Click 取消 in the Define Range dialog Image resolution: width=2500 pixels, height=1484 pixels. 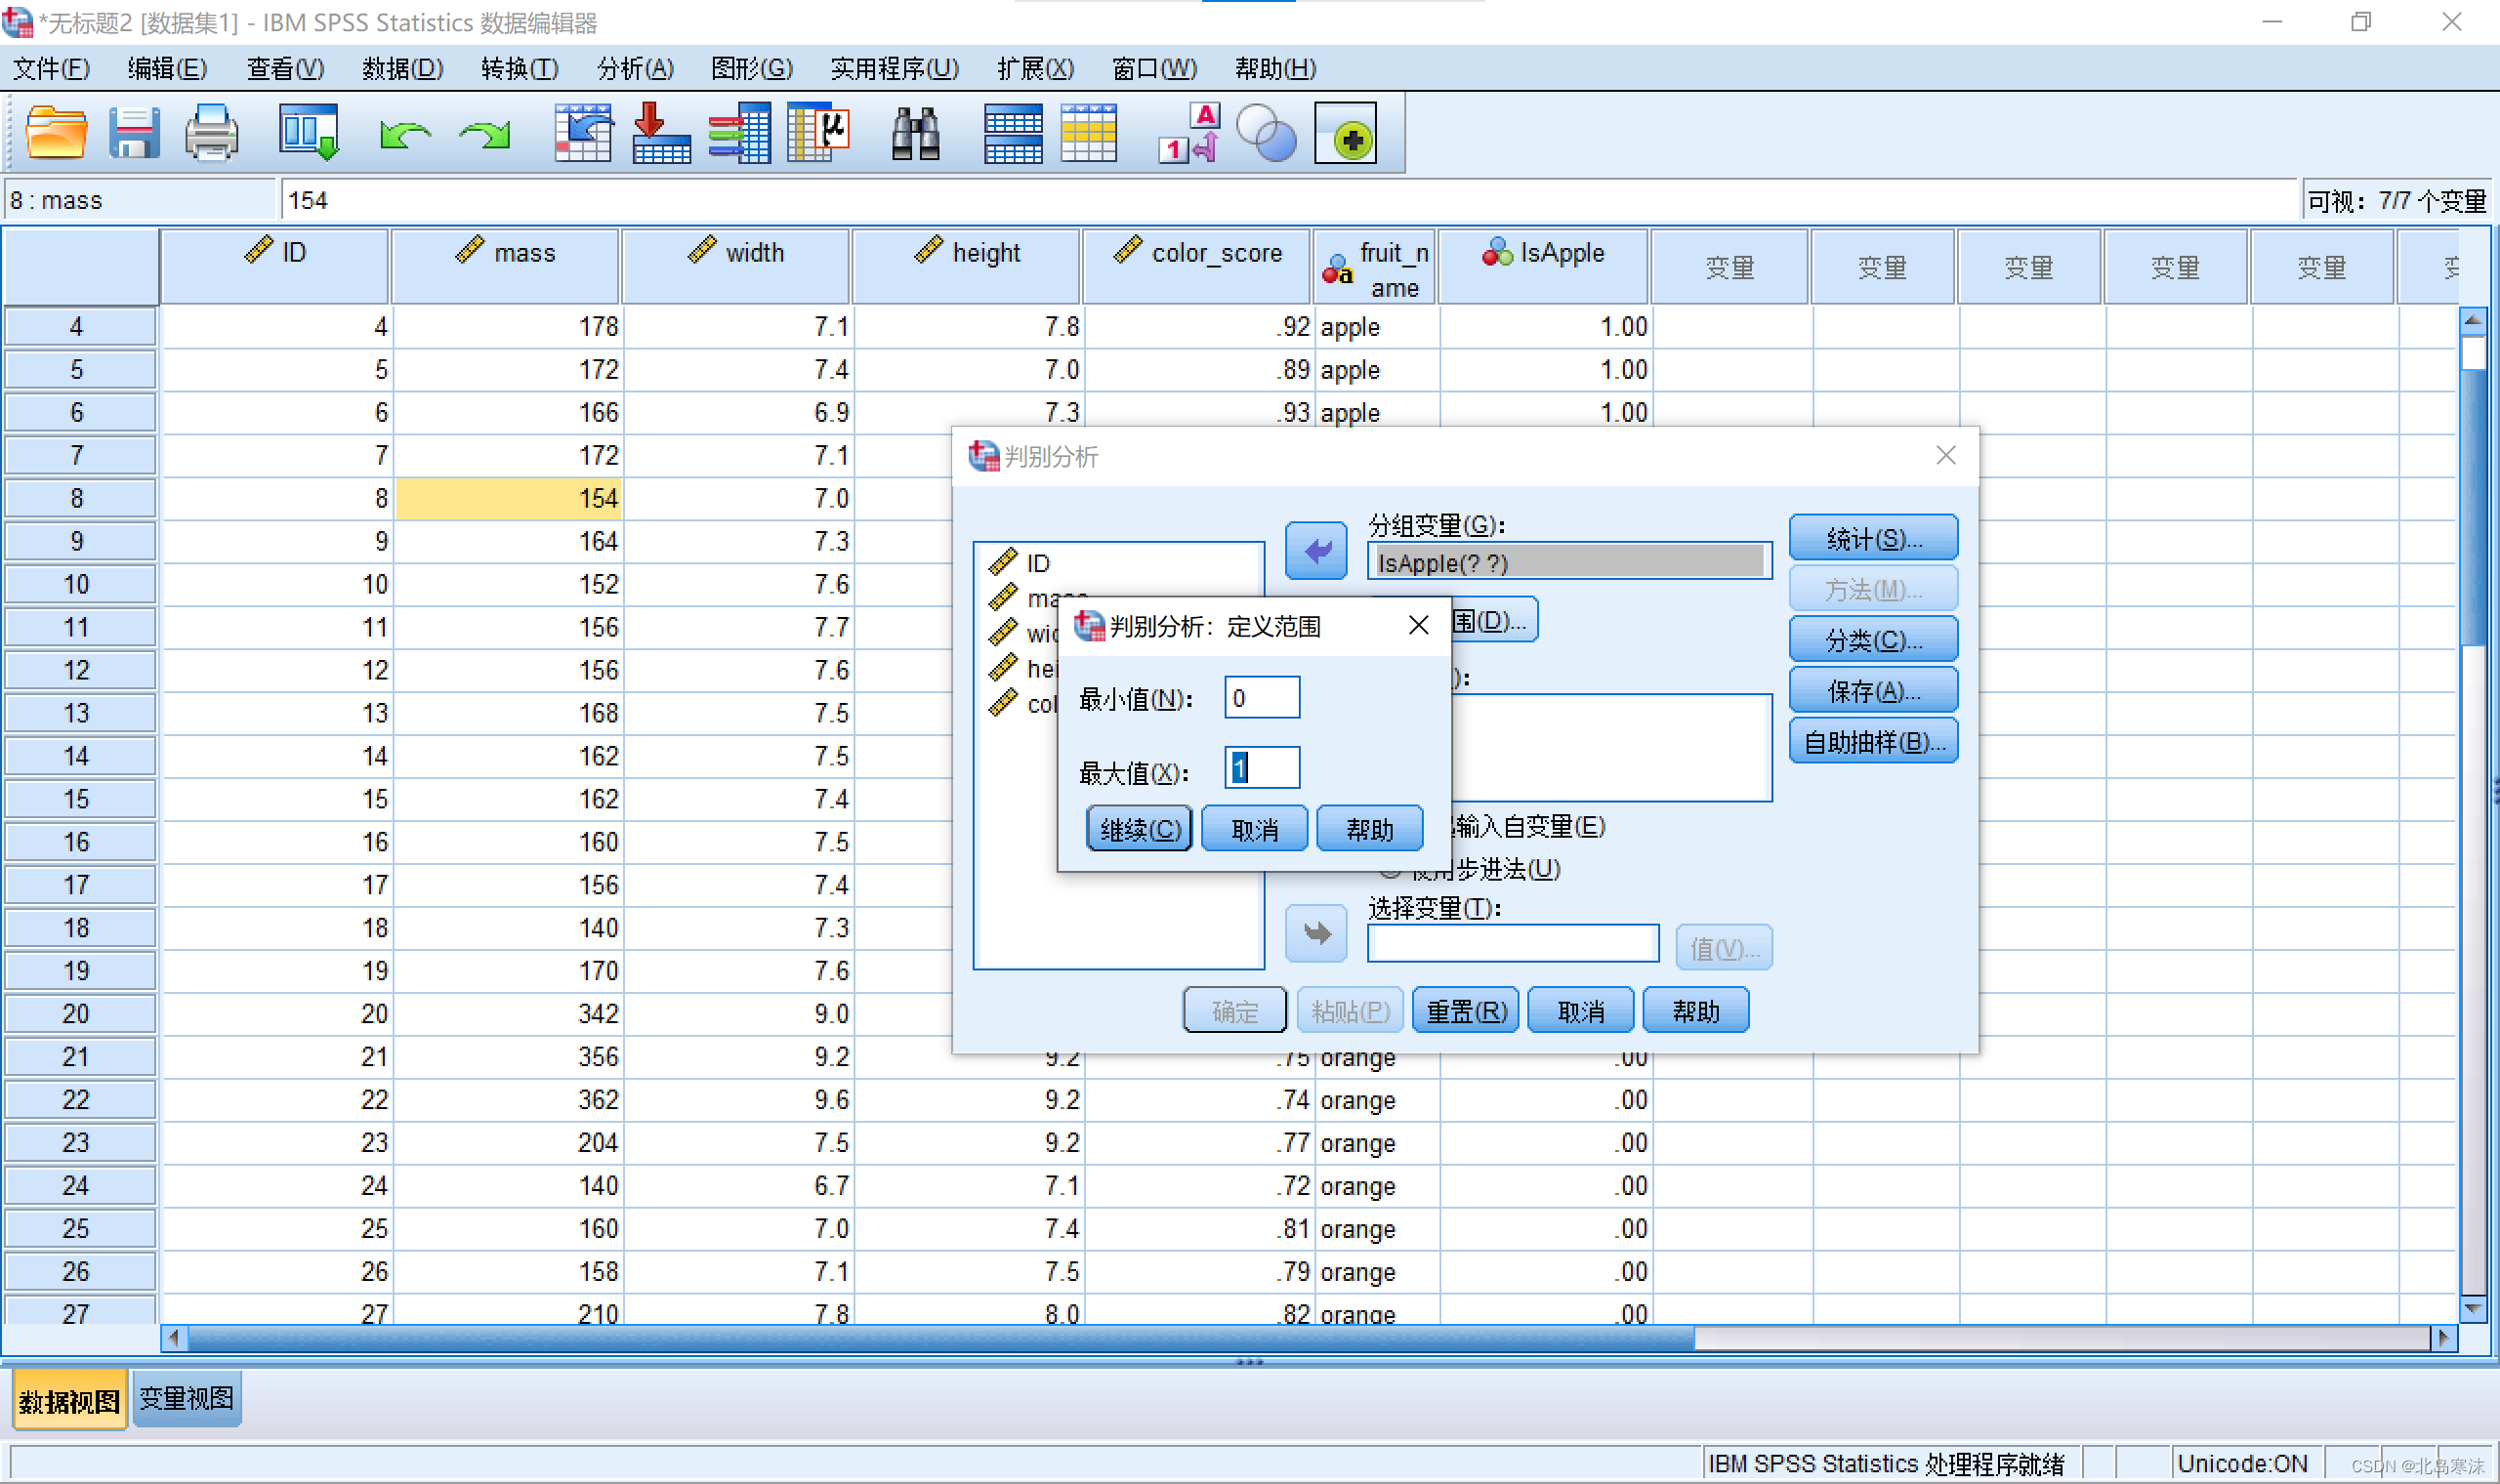coord(1254,829)
